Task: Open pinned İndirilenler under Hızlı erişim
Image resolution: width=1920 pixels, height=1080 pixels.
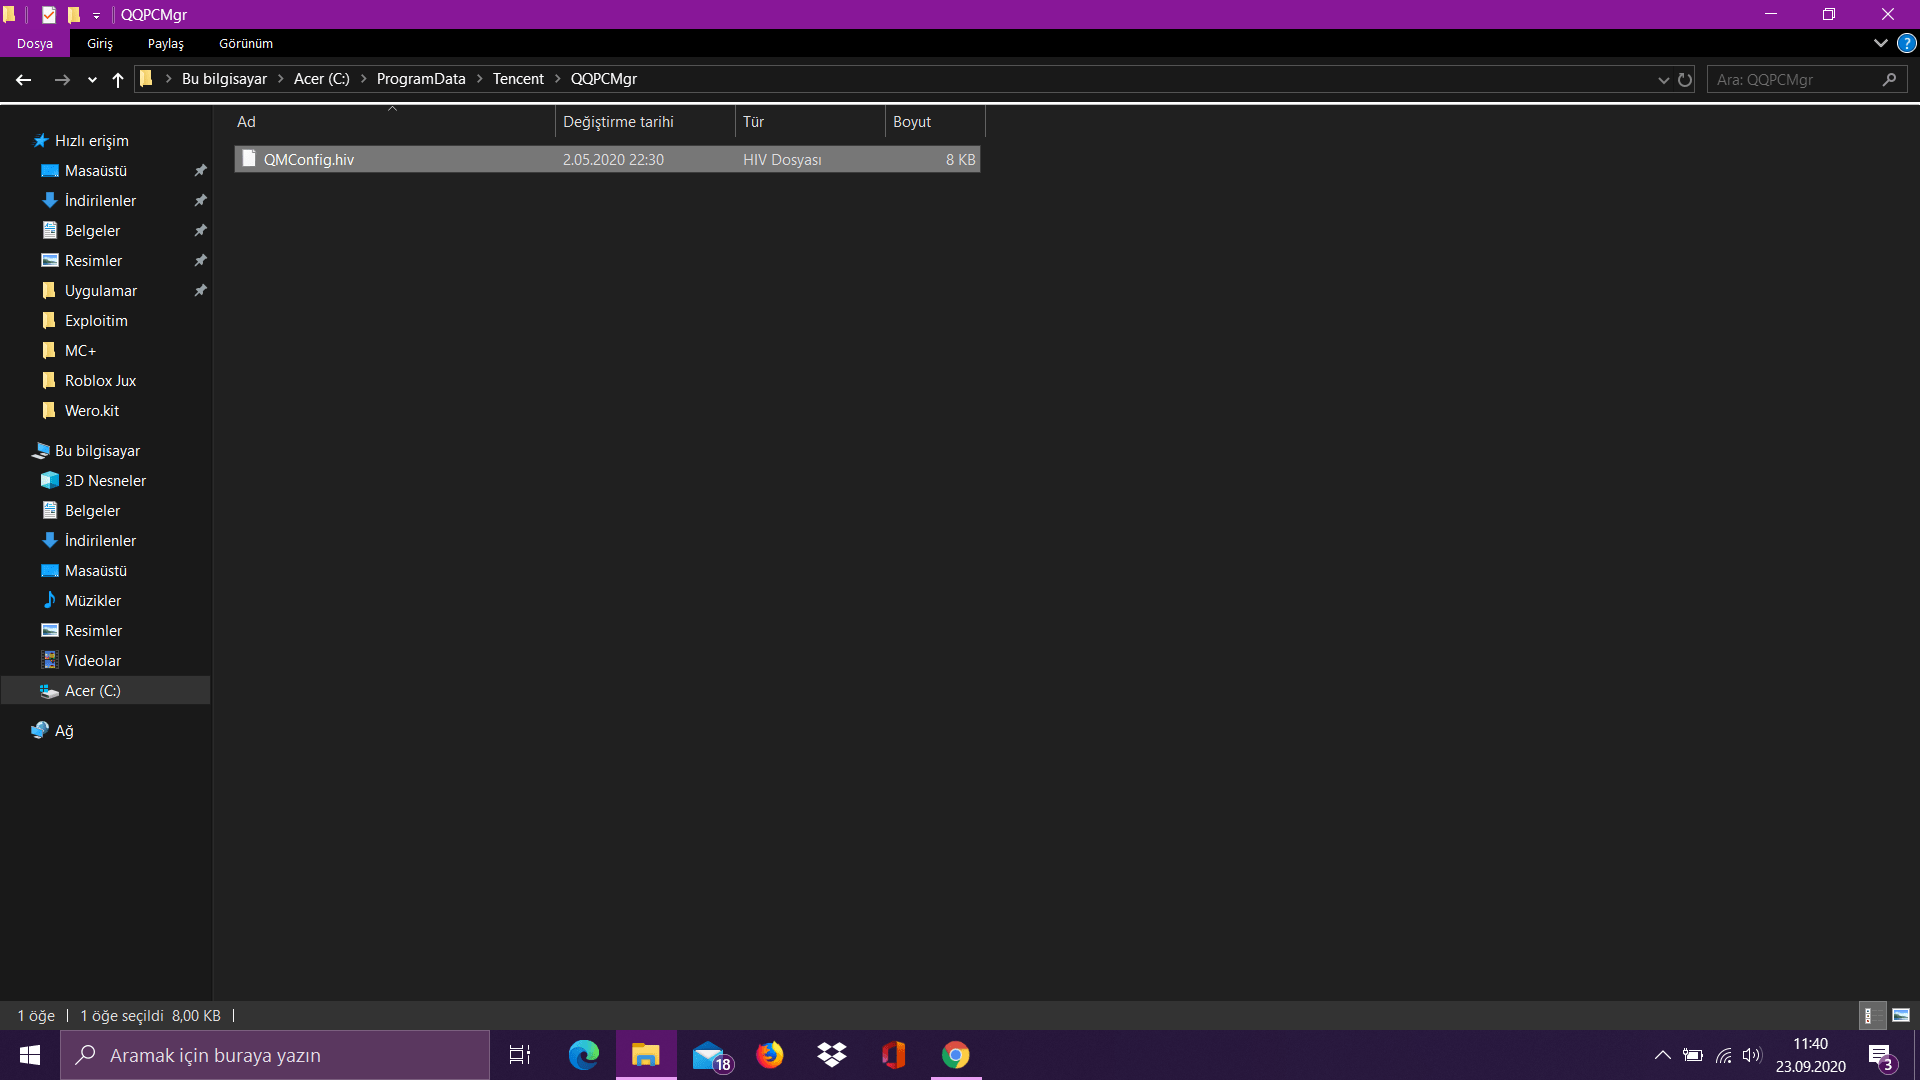Action: (x=100, y=201)
